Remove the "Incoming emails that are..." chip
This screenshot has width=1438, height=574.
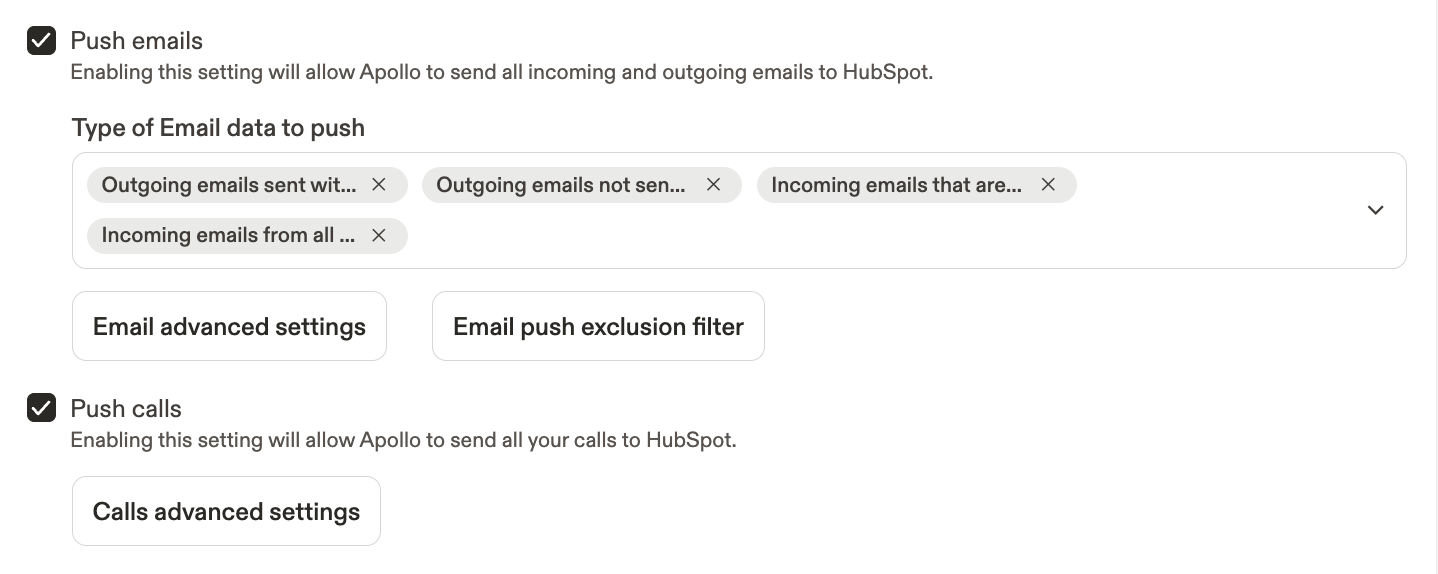pyautogui.click(x=1048, y=185)
